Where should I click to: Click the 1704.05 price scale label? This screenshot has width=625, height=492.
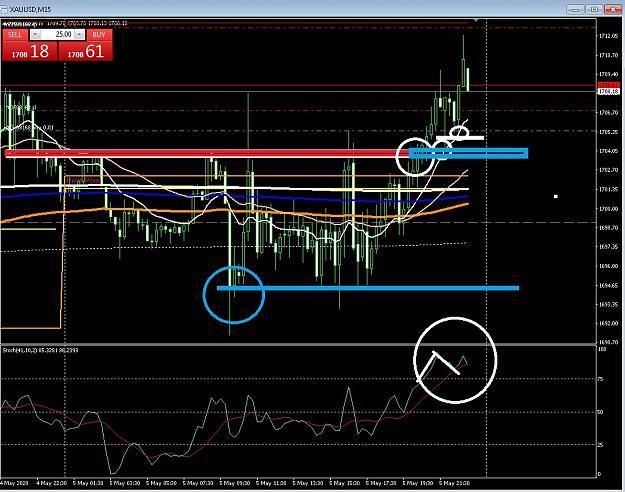(x=609, y=151)
